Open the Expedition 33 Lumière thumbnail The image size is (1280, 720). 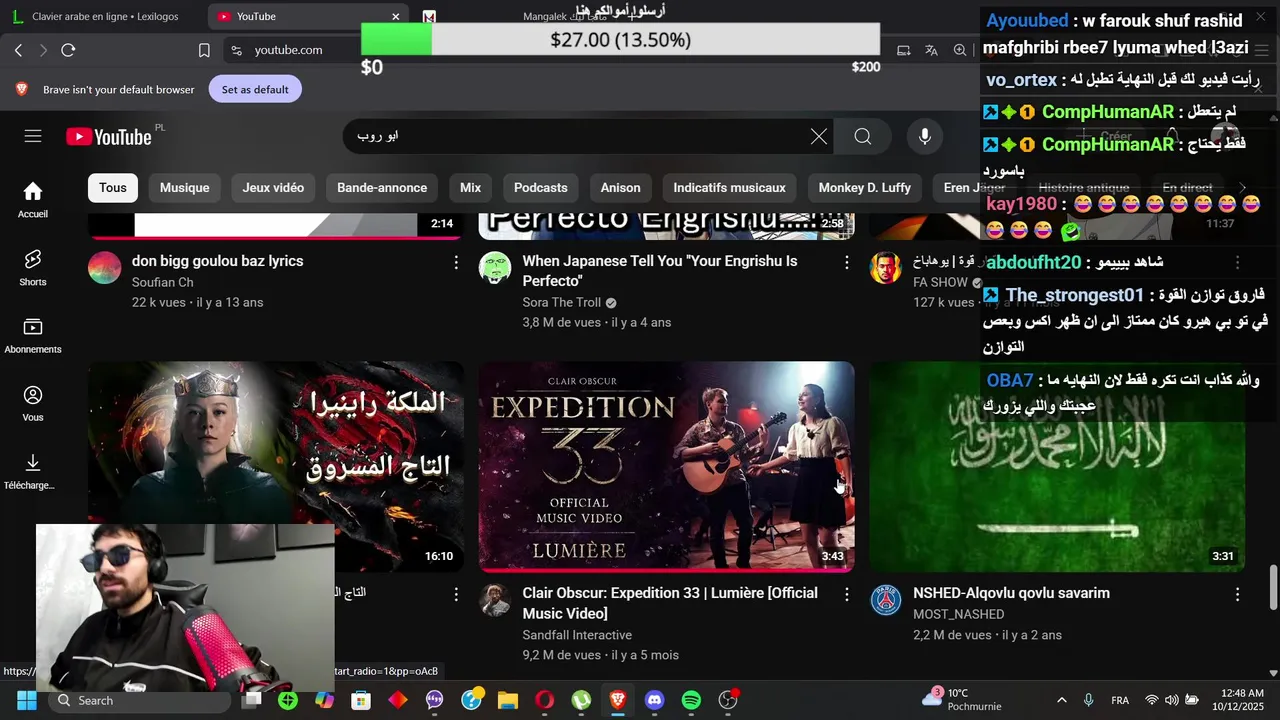coord(666,467)
